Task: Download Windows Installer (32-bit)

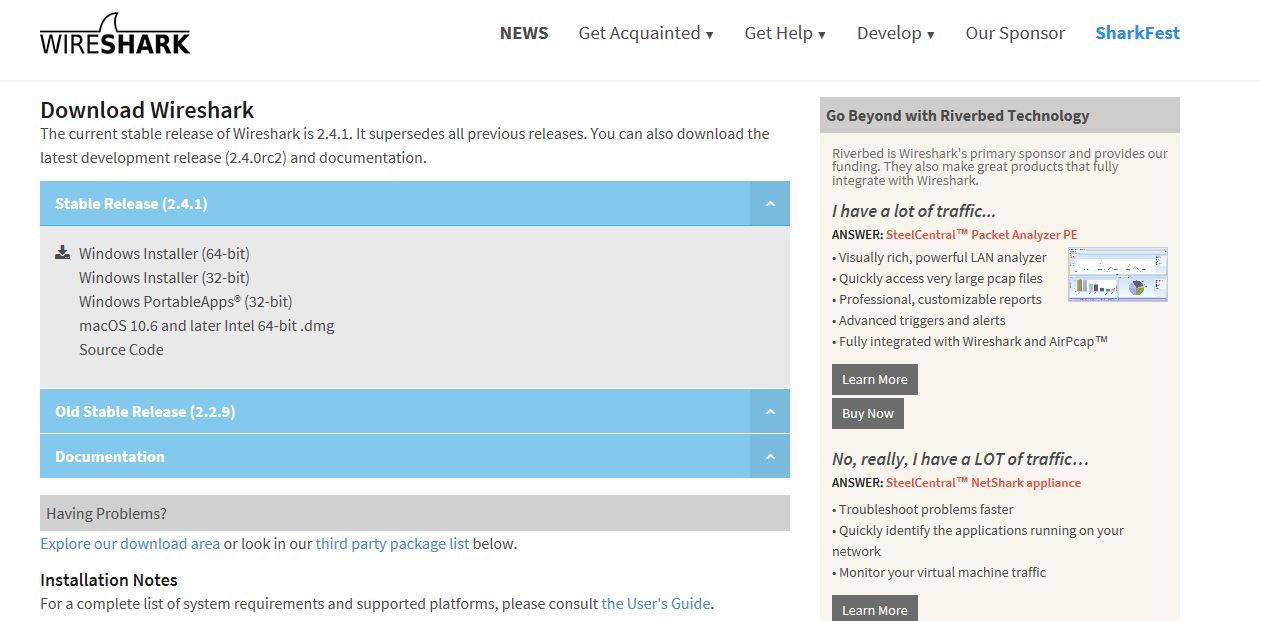Action: pyautogui.click(x=164, y=278)
